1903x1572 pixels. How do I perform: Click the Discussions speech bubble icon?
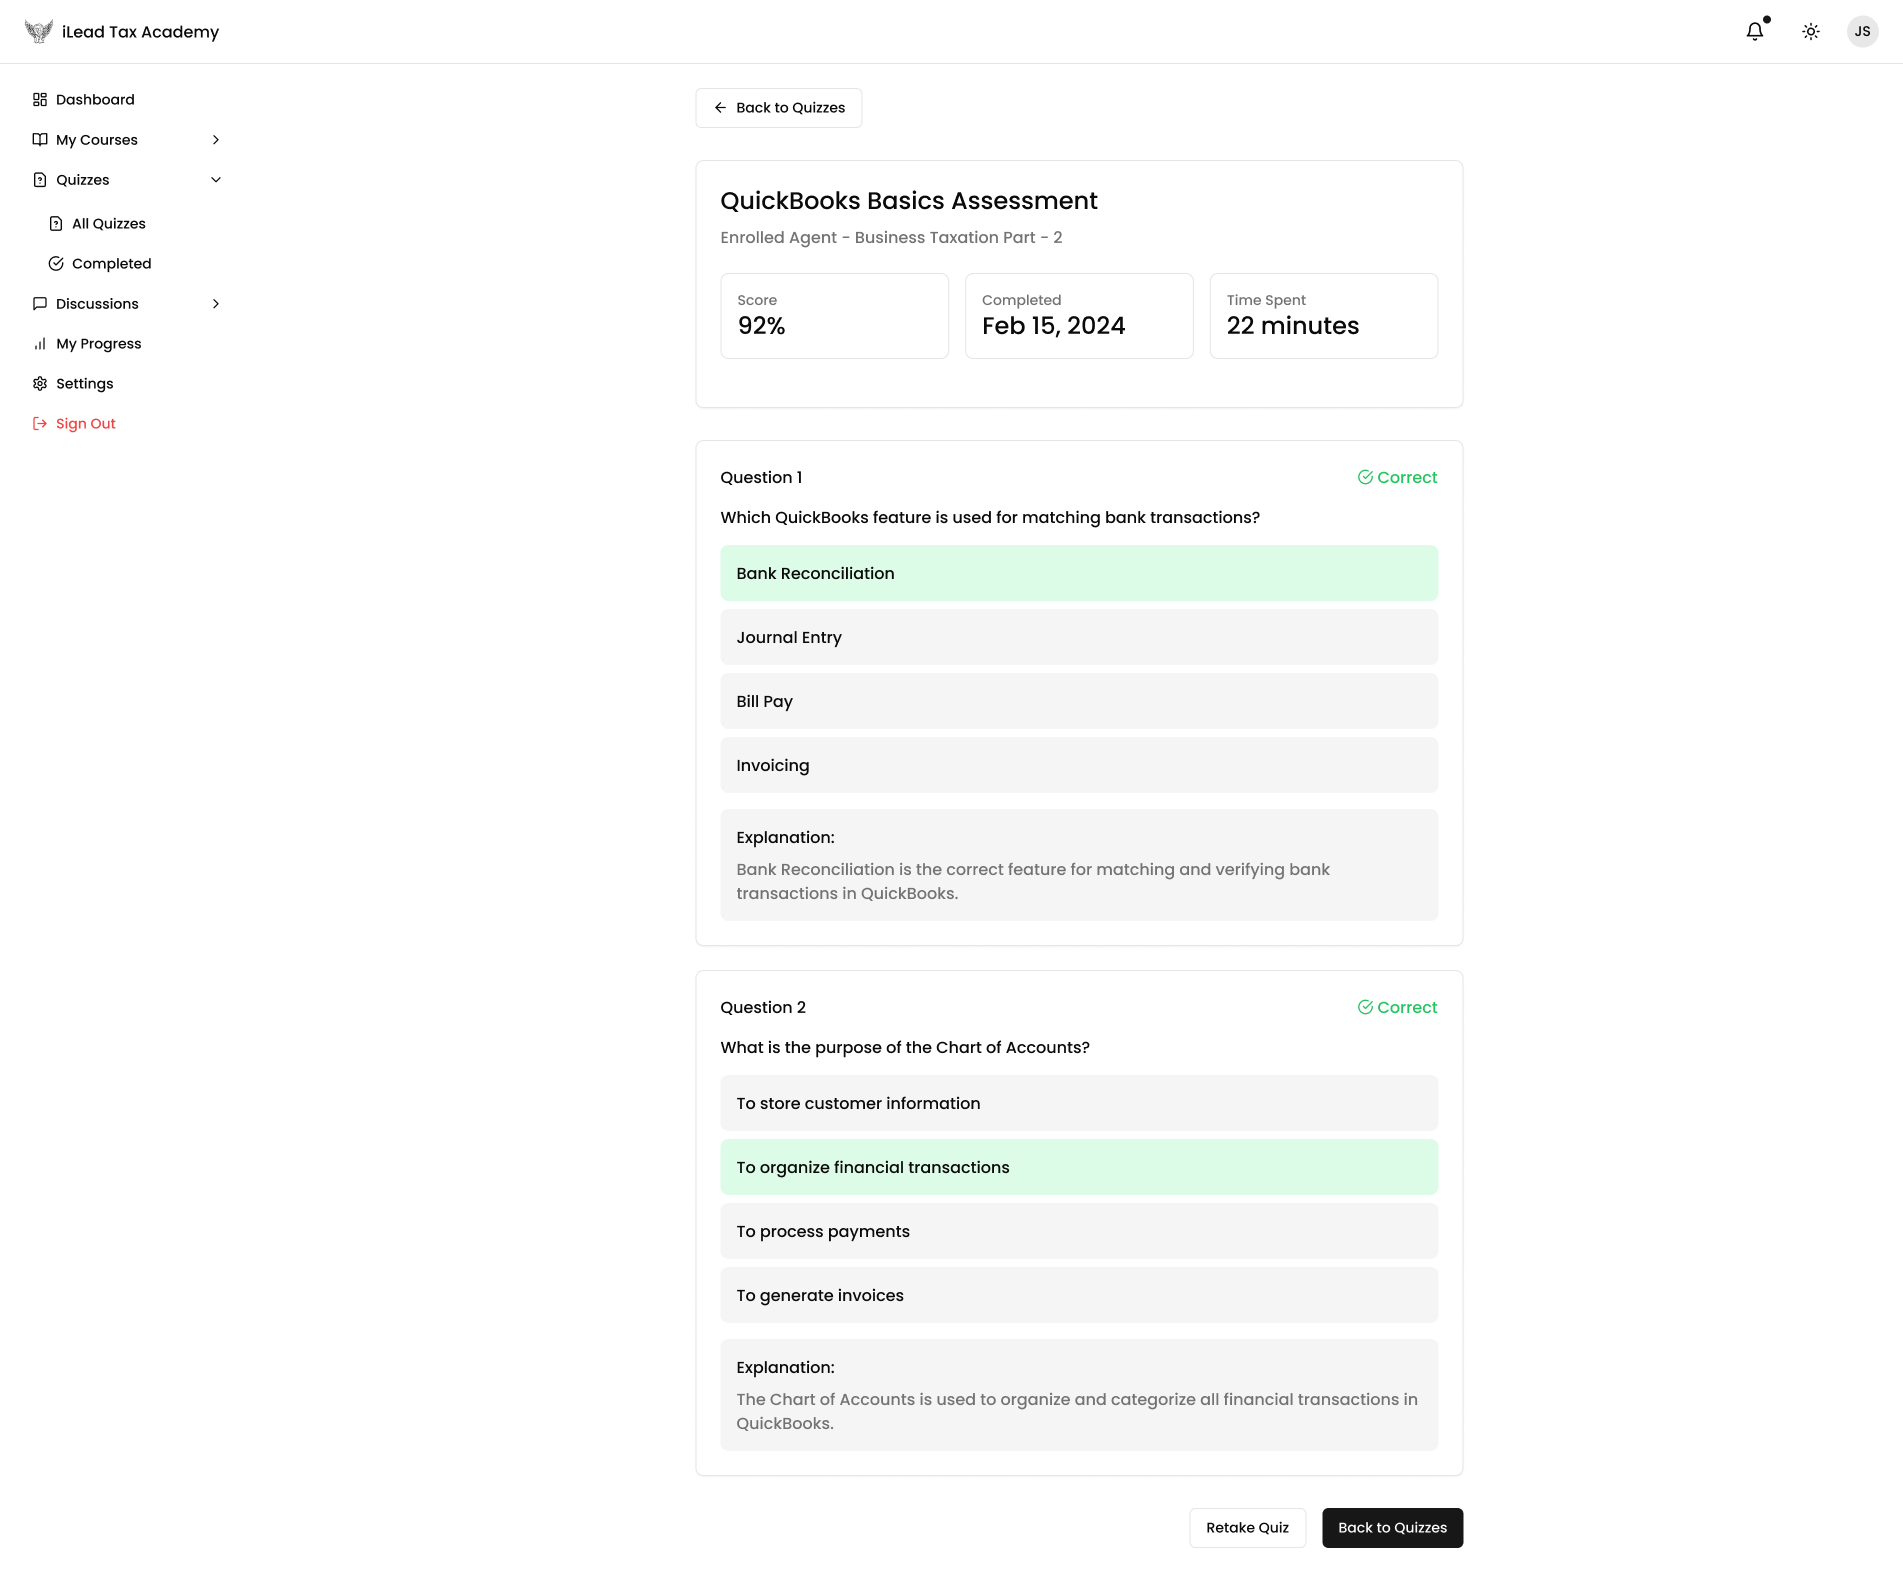click(x=40, y=304)
